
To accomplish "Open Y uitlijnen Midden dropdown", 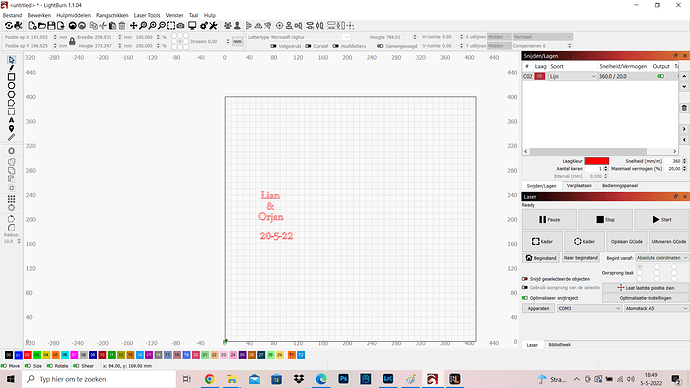I will [499, 46].
